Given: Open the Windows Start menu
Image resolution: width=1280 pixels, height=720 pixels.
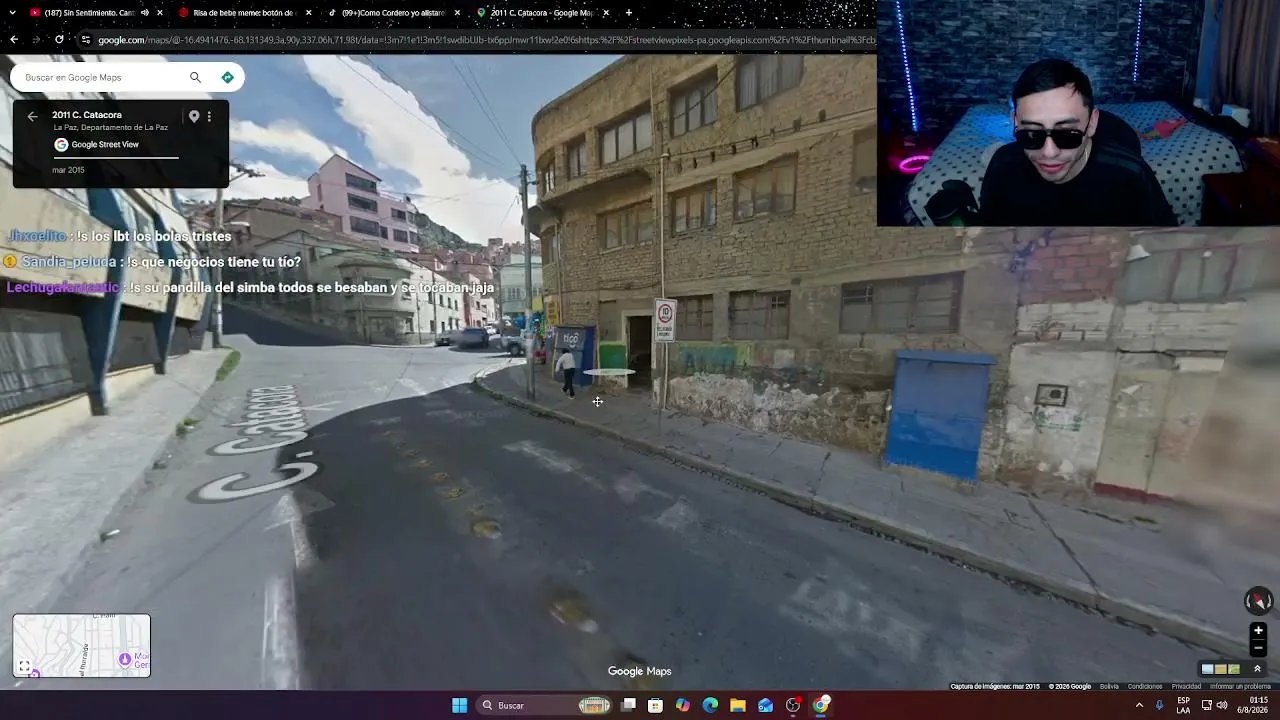Looking at the screenshot, I should click(459, 705).
